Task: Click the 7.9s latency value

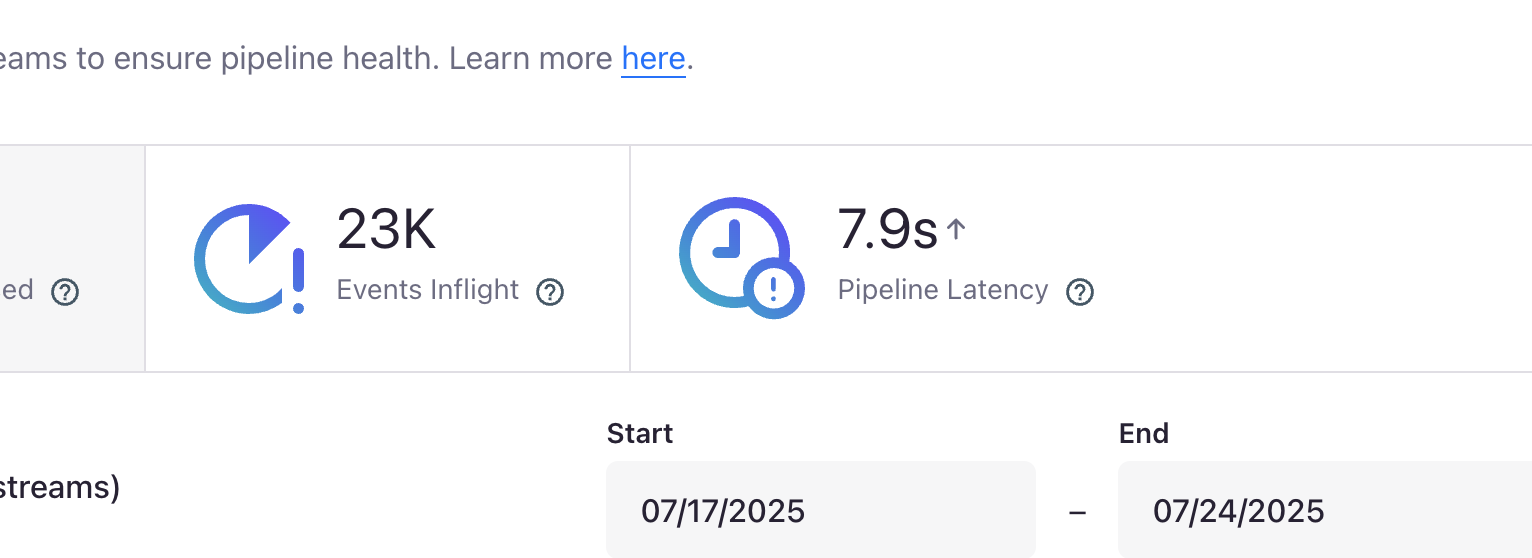Action: point(888,229)
